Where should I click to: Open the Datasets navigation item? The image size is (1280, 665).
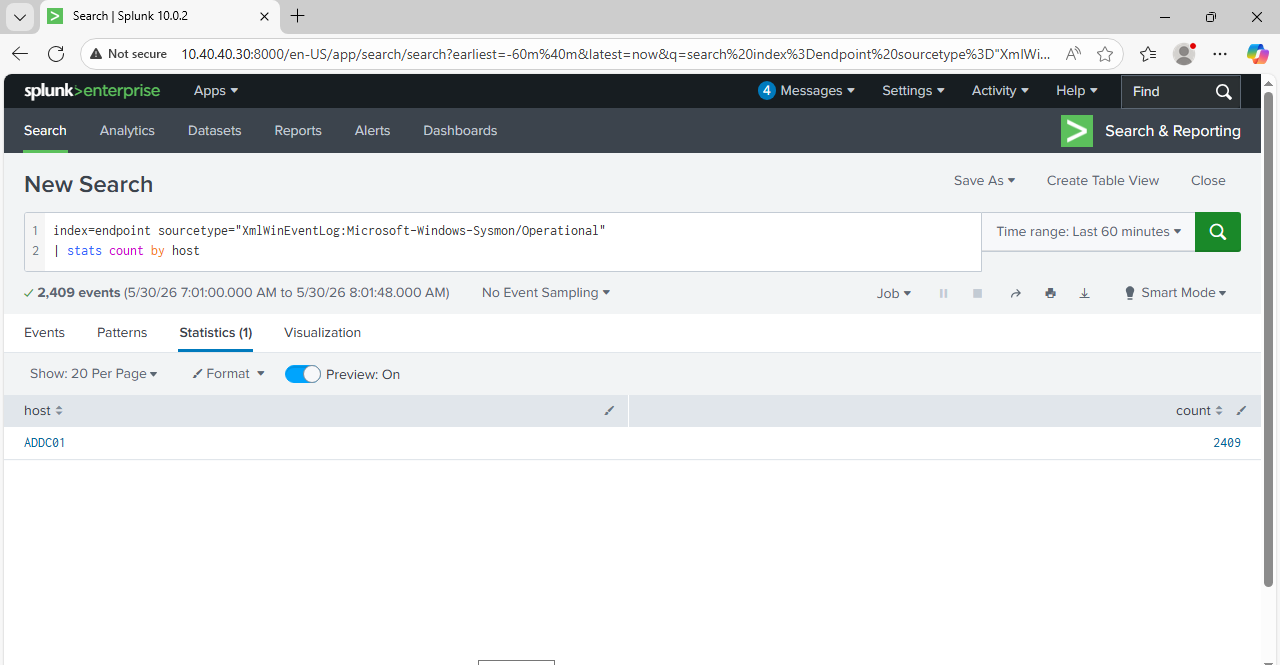[x=215, y=131]
